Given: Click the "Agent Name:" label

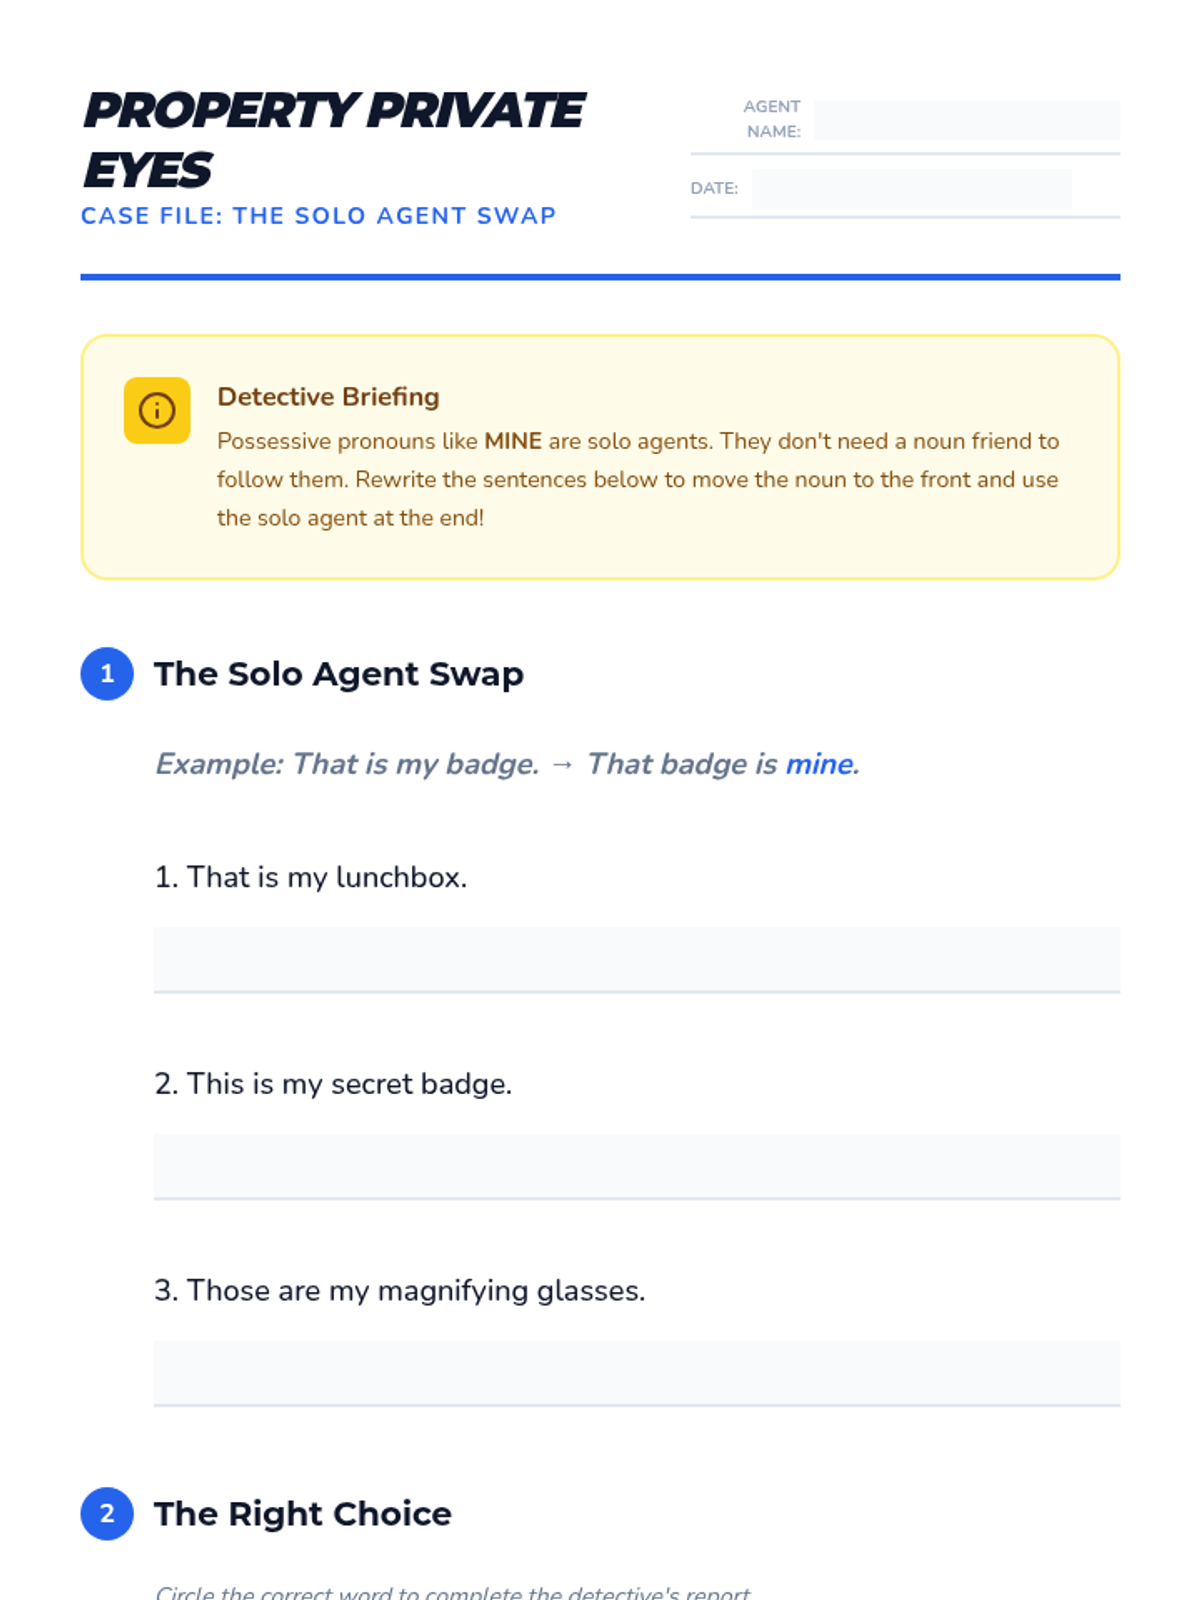Looking at the screenshot, I should click(x=772, y=119).
